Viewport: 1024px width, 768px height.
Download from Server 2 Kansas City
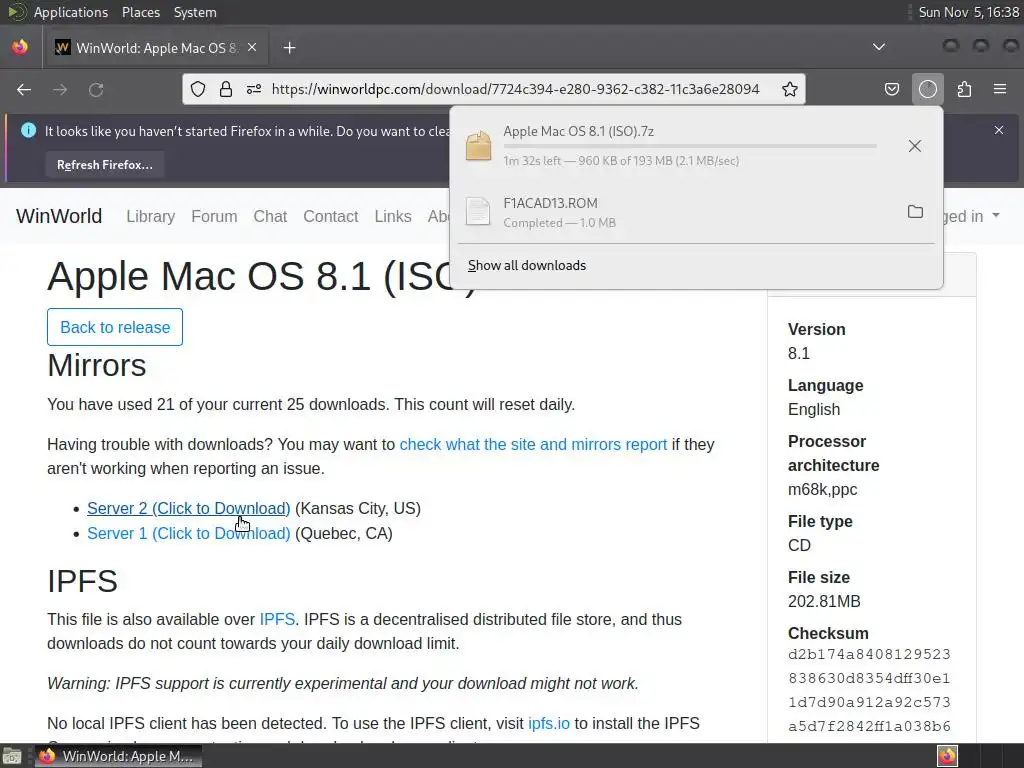pyautogui.click(x=189, y=508)
